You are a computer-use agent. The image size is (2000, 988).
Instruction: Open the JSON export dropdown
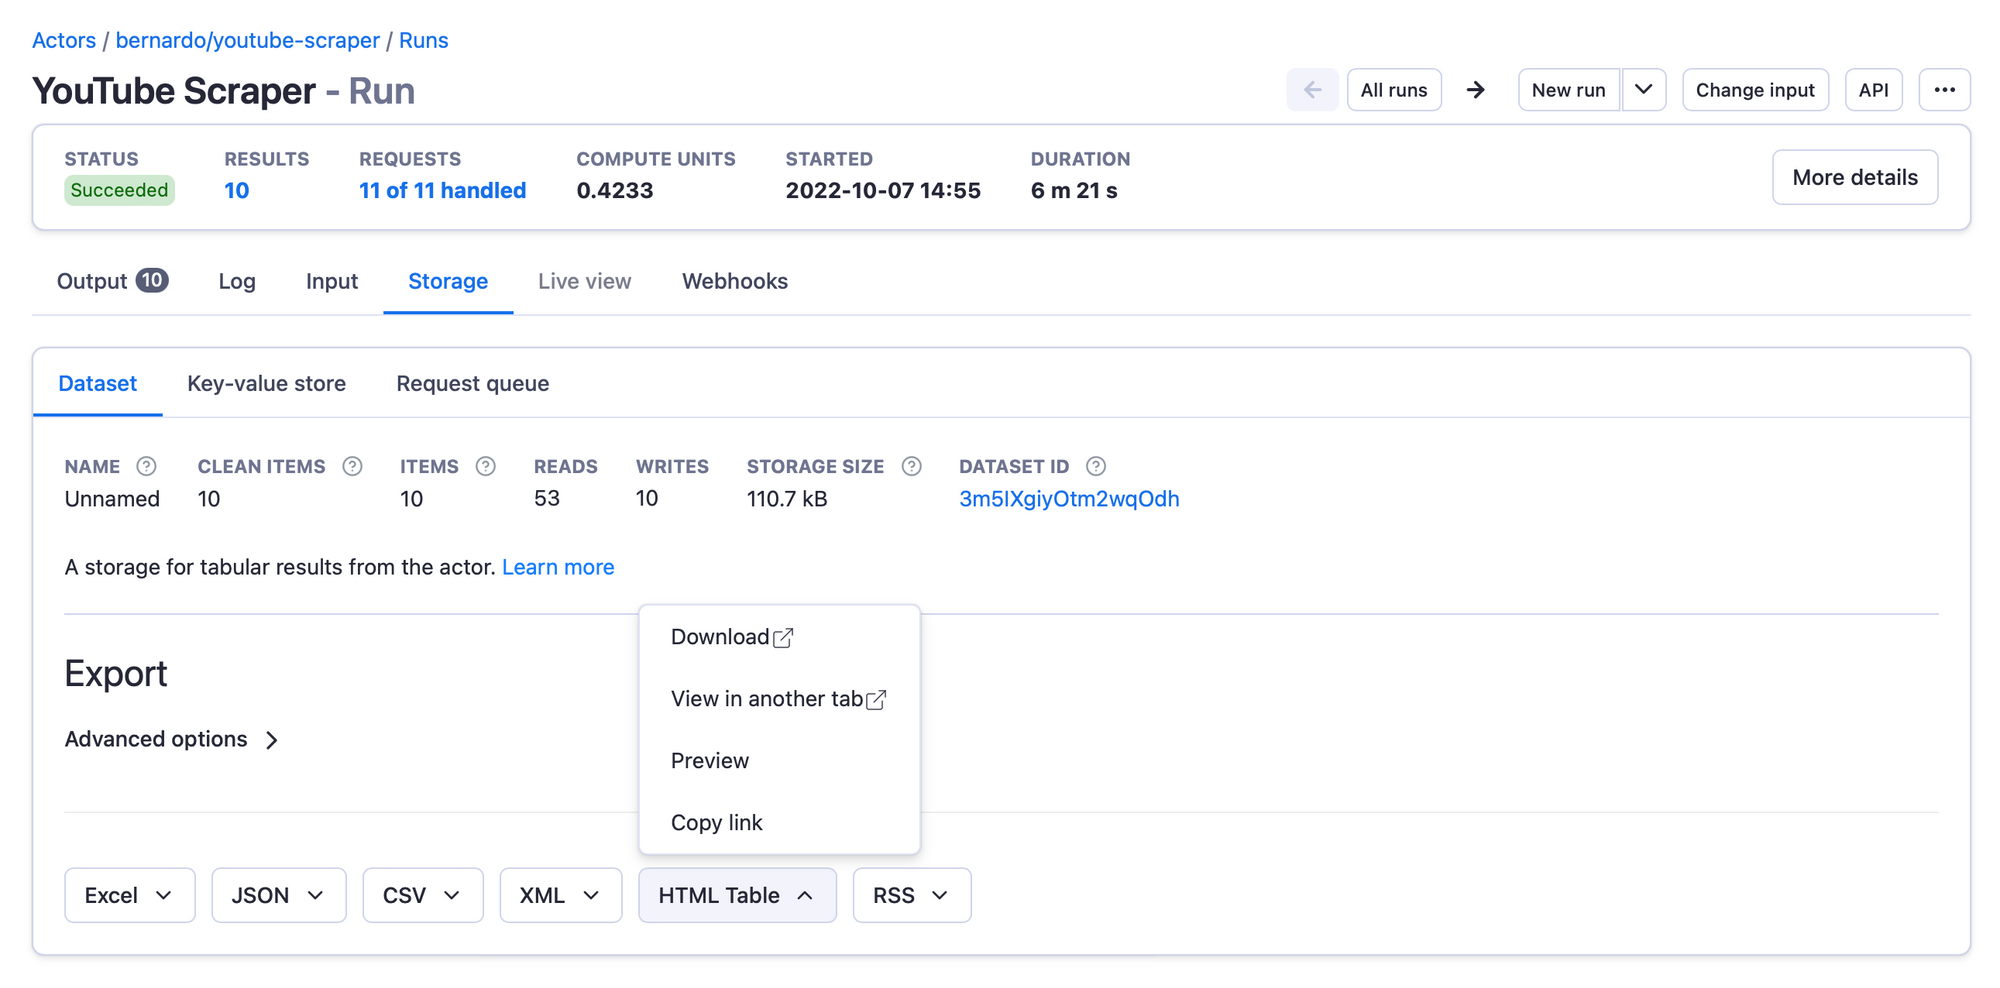coord(279,895)
